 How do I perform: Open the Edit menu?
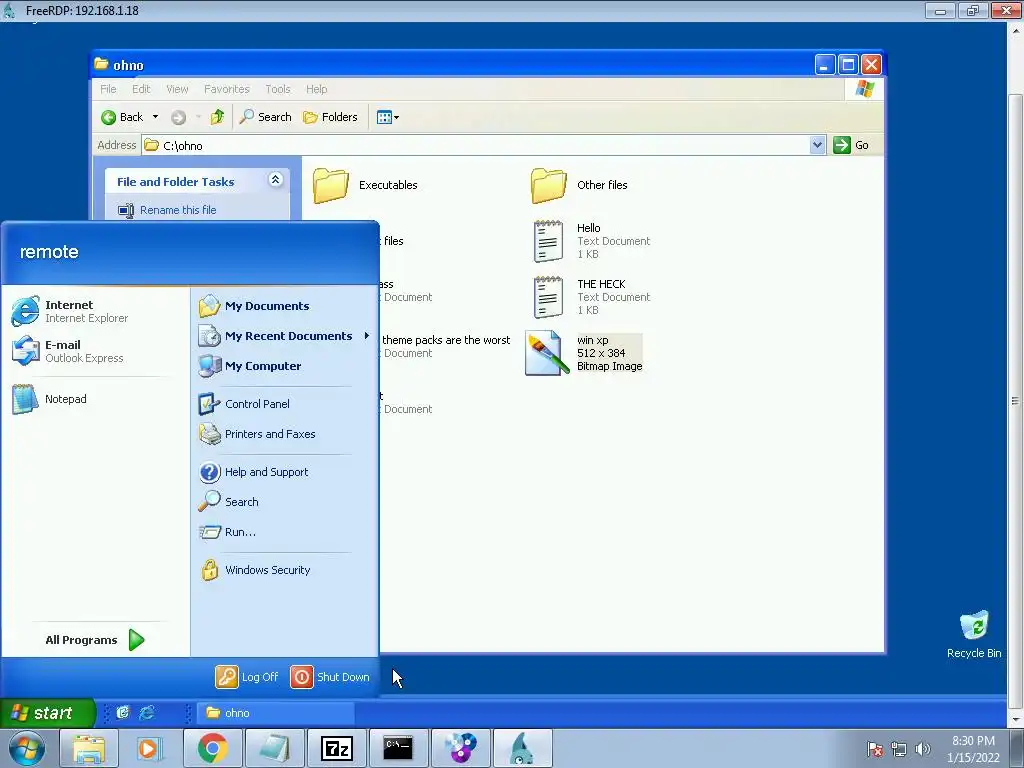[x=141, y=89]
